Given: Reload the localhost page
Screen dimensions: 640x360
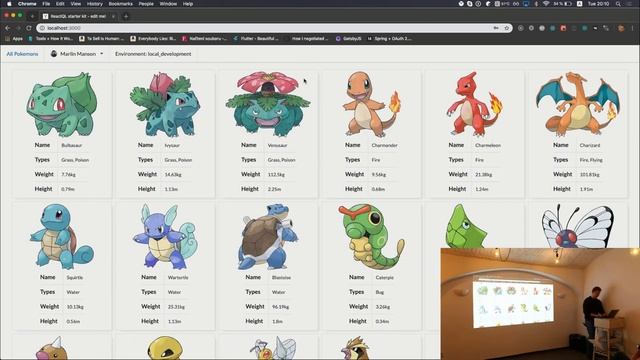Looking at the screenshot, I should (29, 28).
